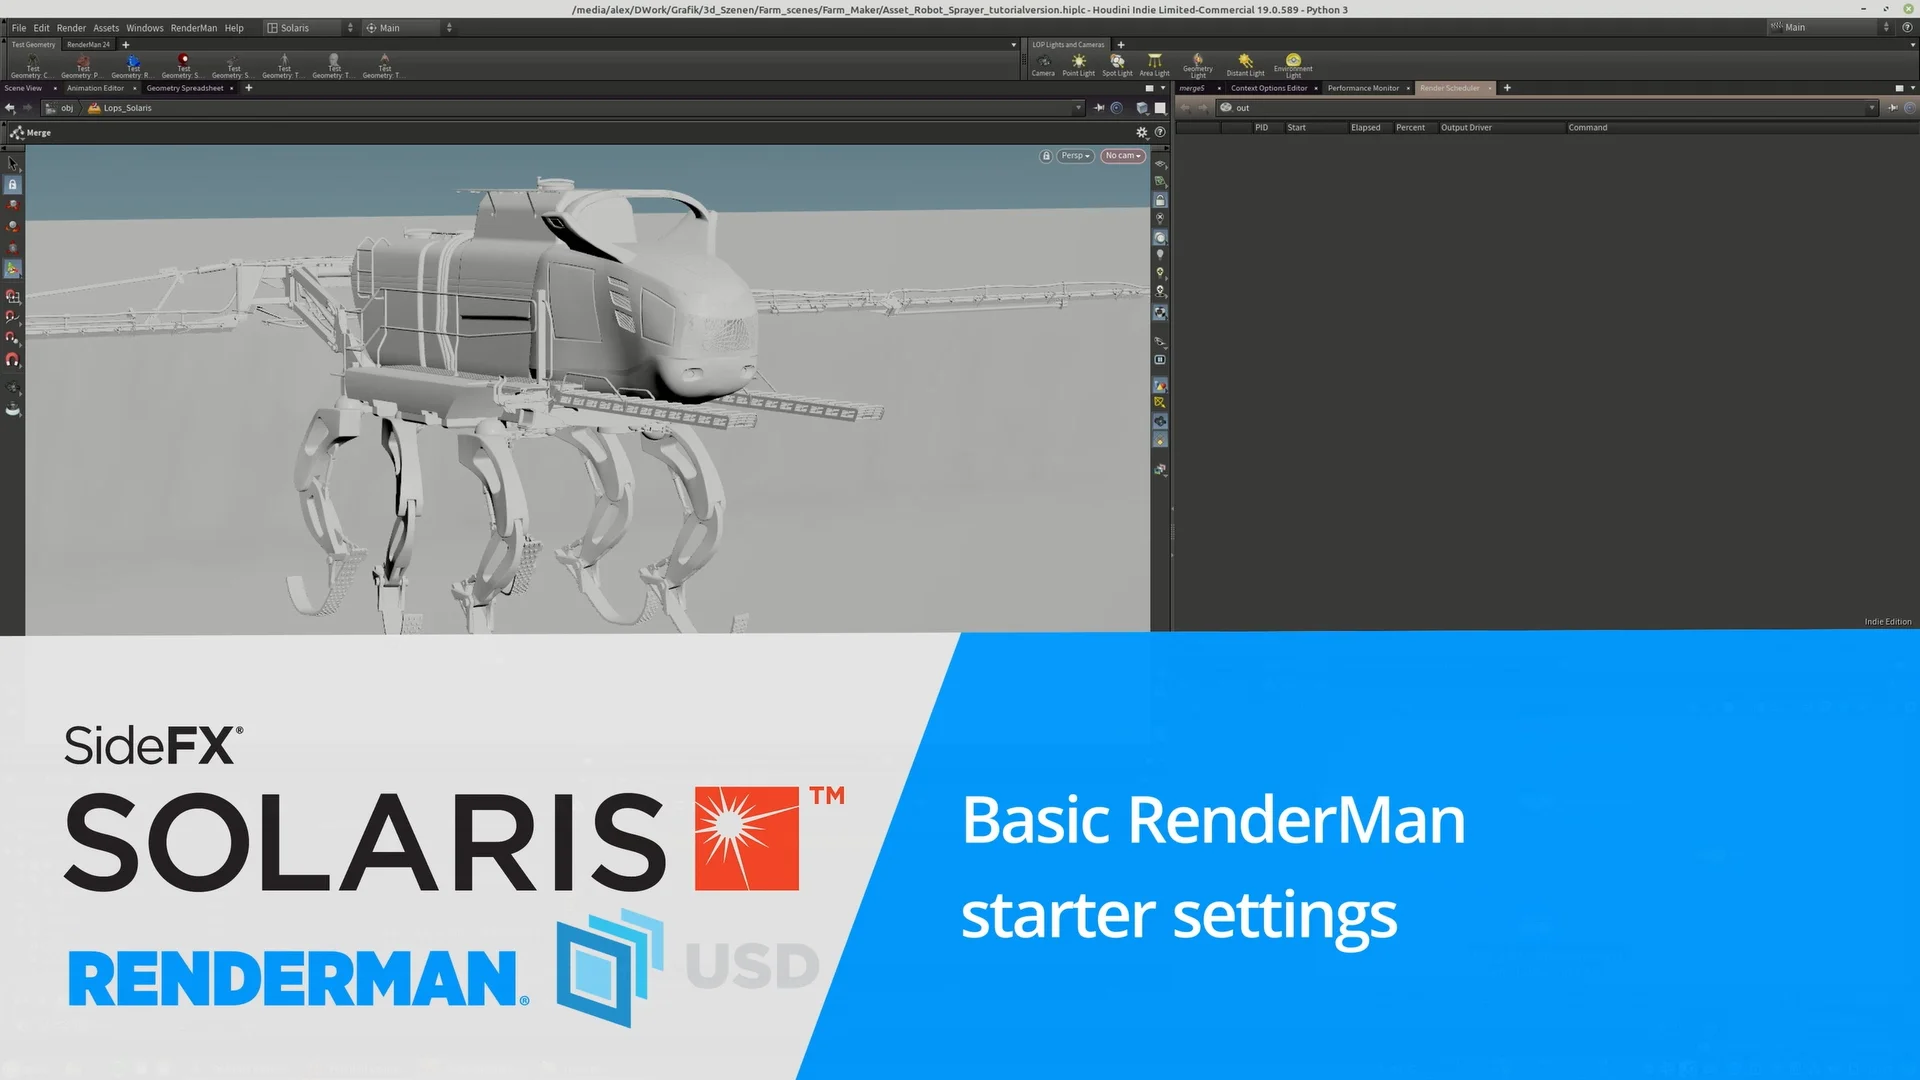This screenshot has height=1080, width=1920.
Task: Click the Point Light shelf tool
Action: (1078, 65)
